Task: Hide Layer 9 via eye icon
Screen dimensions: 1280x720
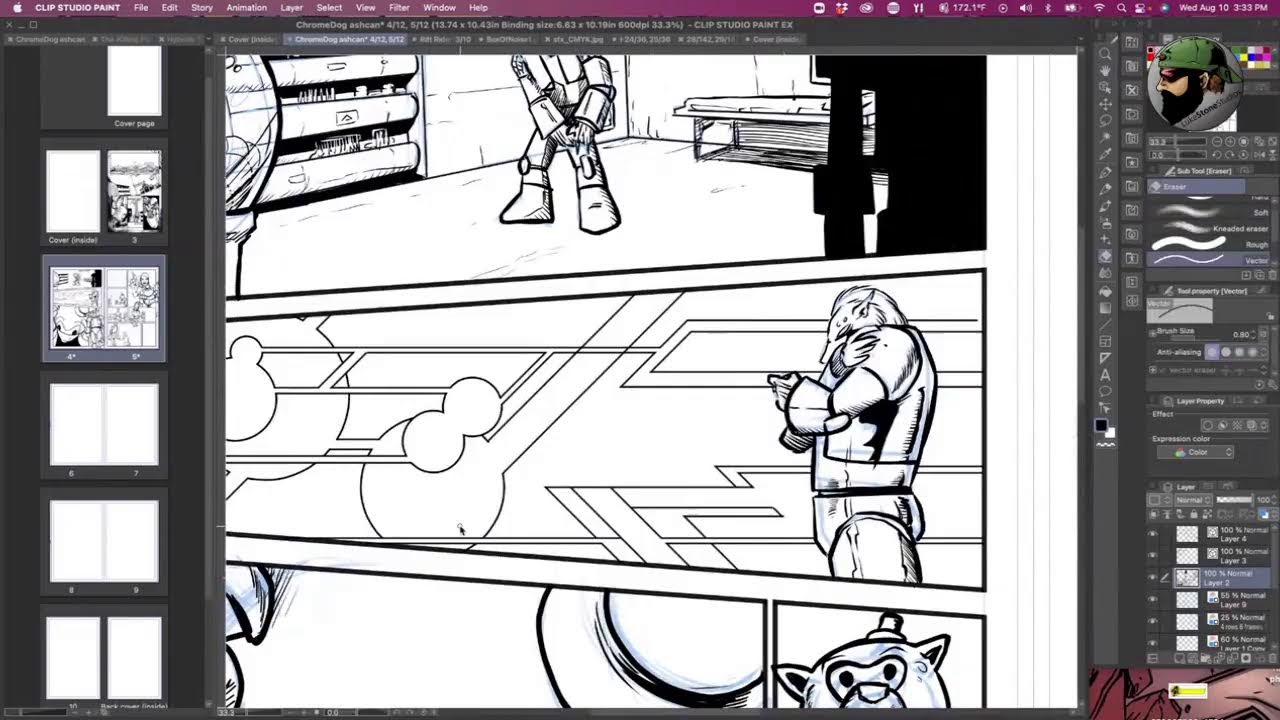Action: coord(1152,600)
